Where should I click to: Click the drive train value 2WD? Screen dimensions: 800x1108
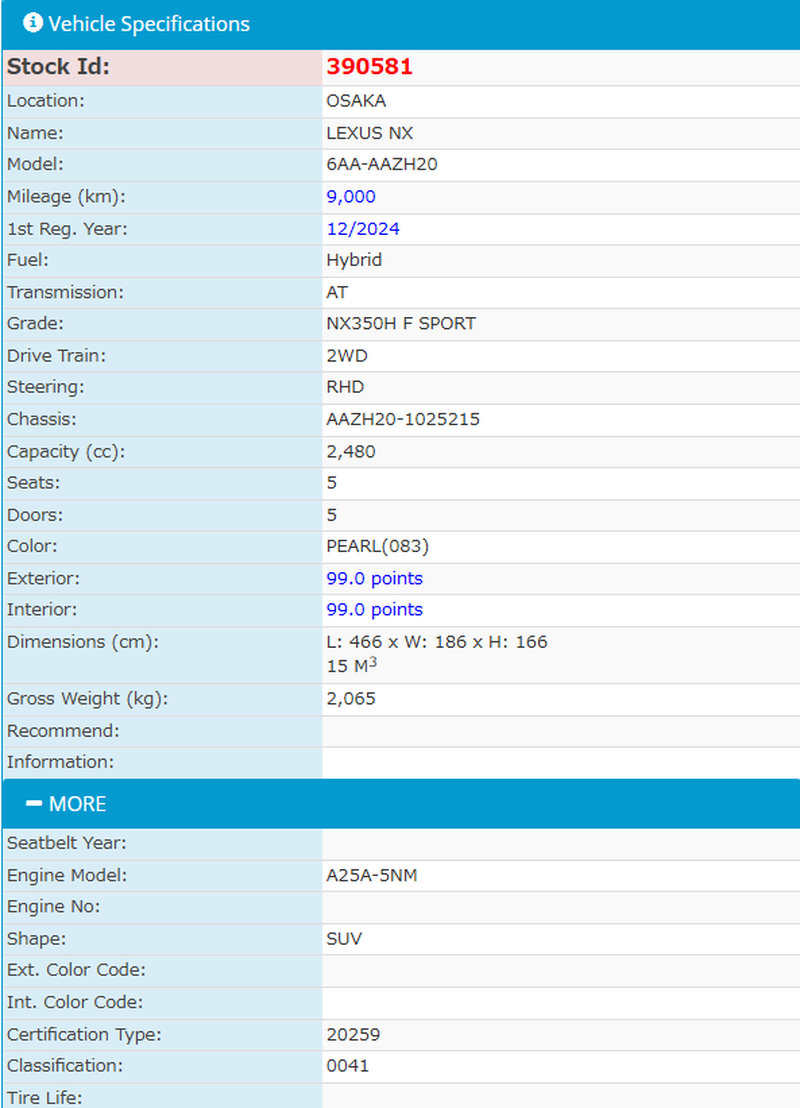pos(347,355)
